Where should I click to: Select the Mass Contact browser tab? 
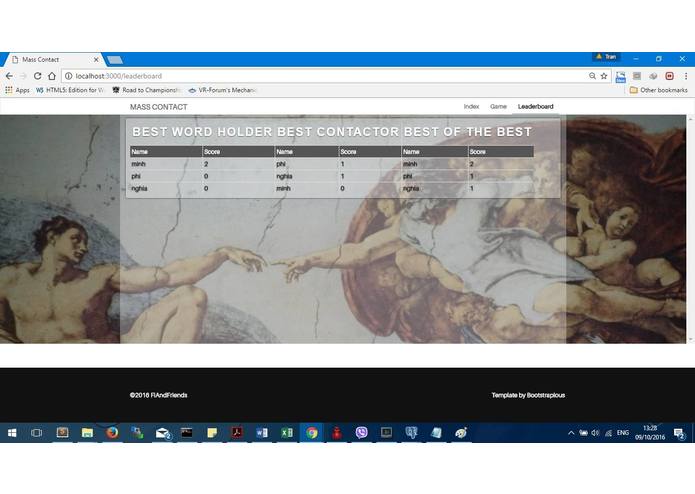pyautogui.click(x=53, y=59)
